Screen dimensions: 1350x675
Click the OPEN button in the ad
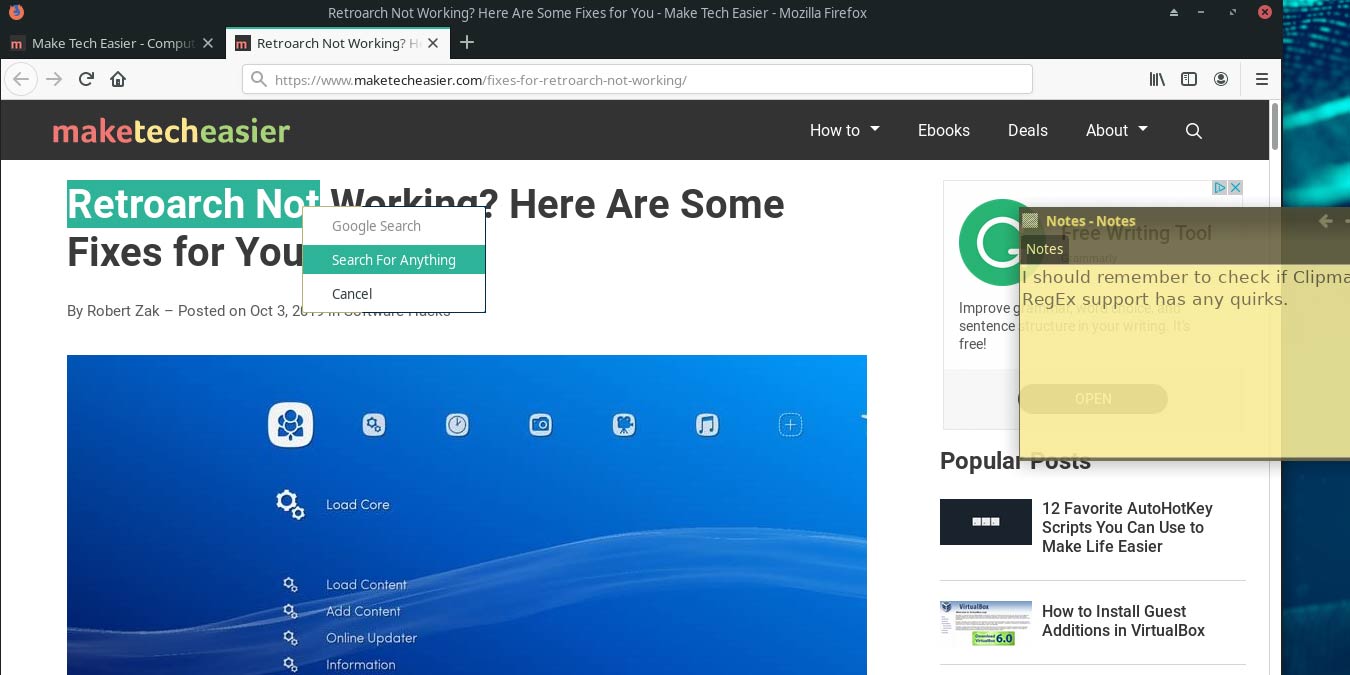tap(1093, 399)
